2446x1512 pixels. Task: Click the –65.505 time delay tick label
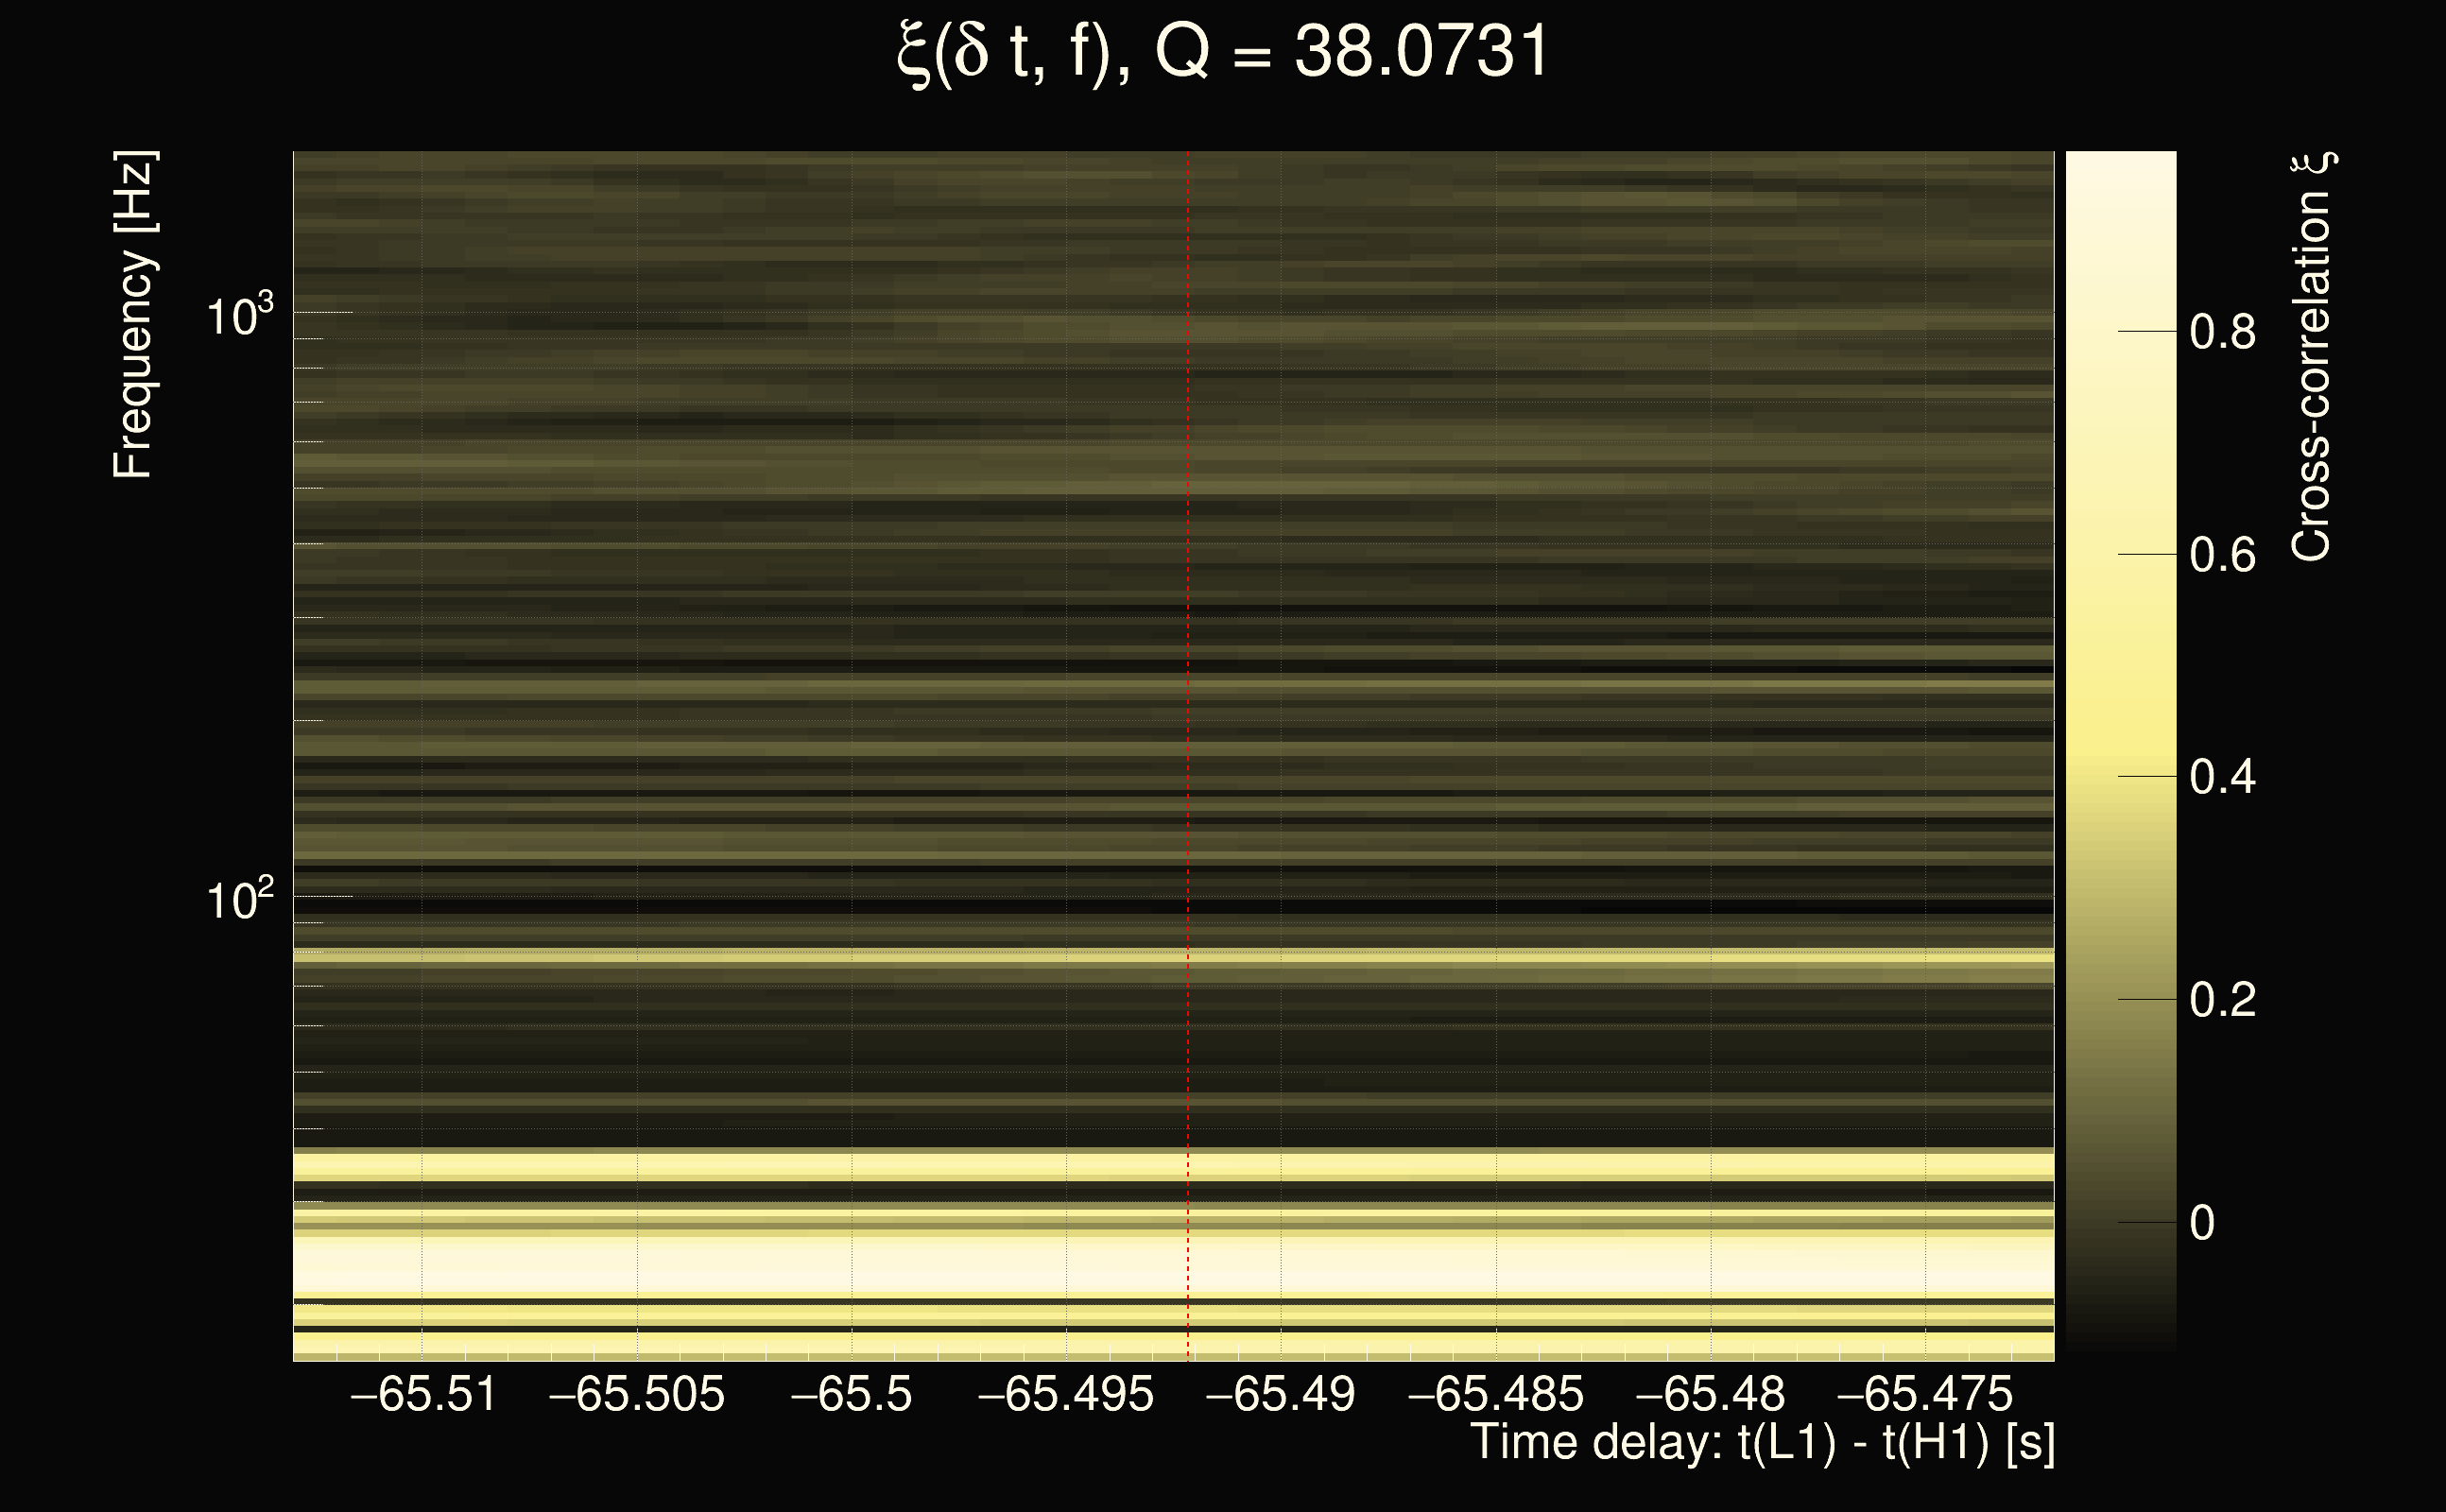[637, 1395]
